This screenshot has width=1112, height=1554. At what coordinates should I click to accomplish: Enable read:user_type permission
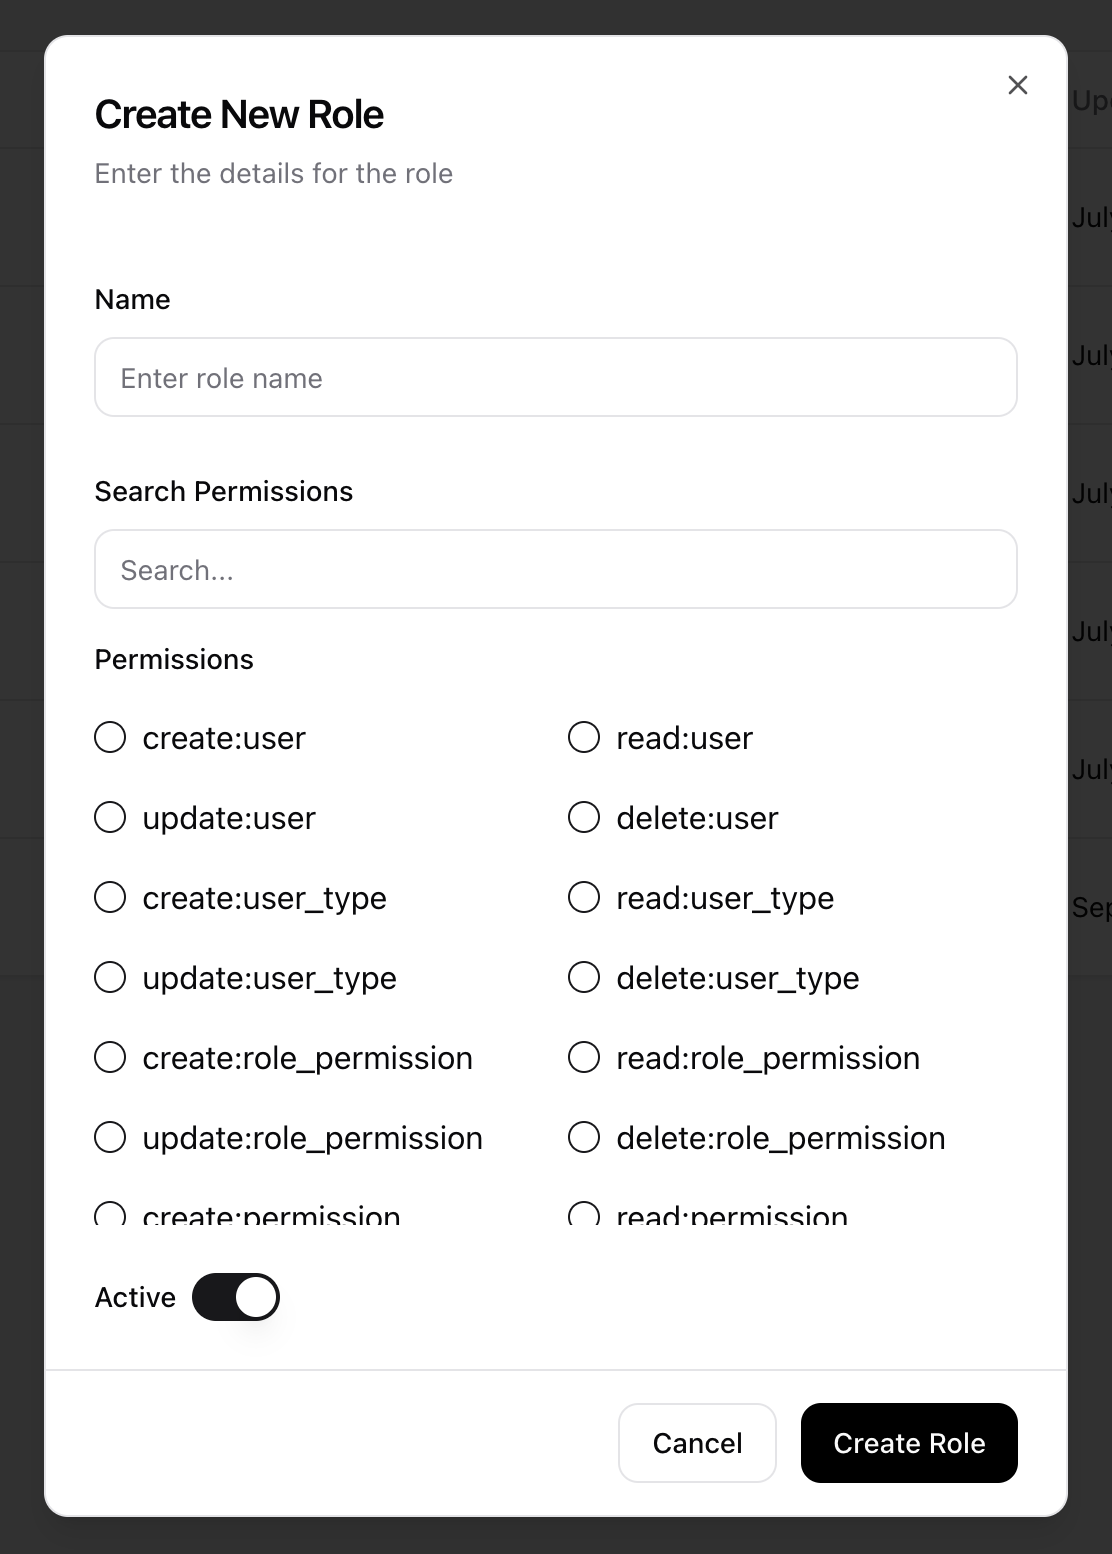[584, 898]
